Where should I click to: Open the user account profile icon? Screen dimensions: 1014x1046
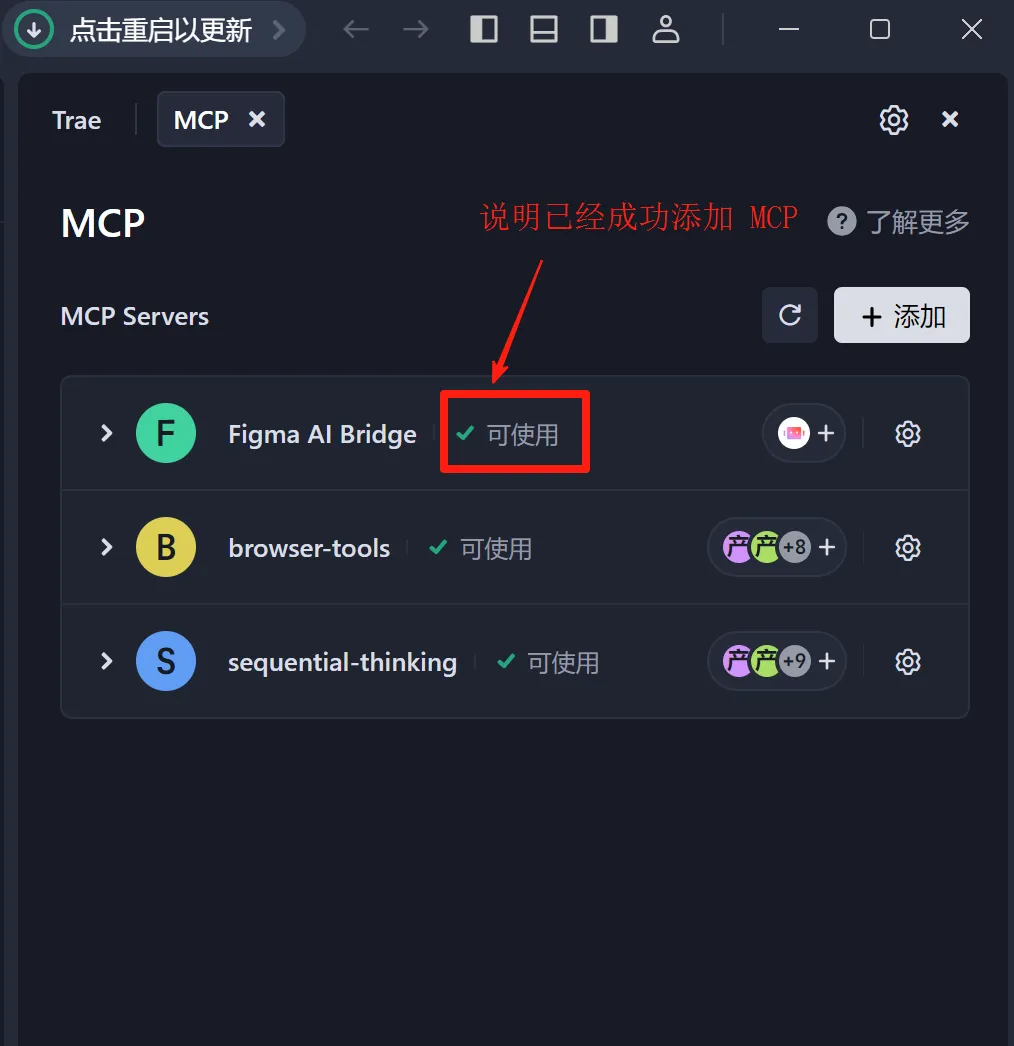point(665,29)
